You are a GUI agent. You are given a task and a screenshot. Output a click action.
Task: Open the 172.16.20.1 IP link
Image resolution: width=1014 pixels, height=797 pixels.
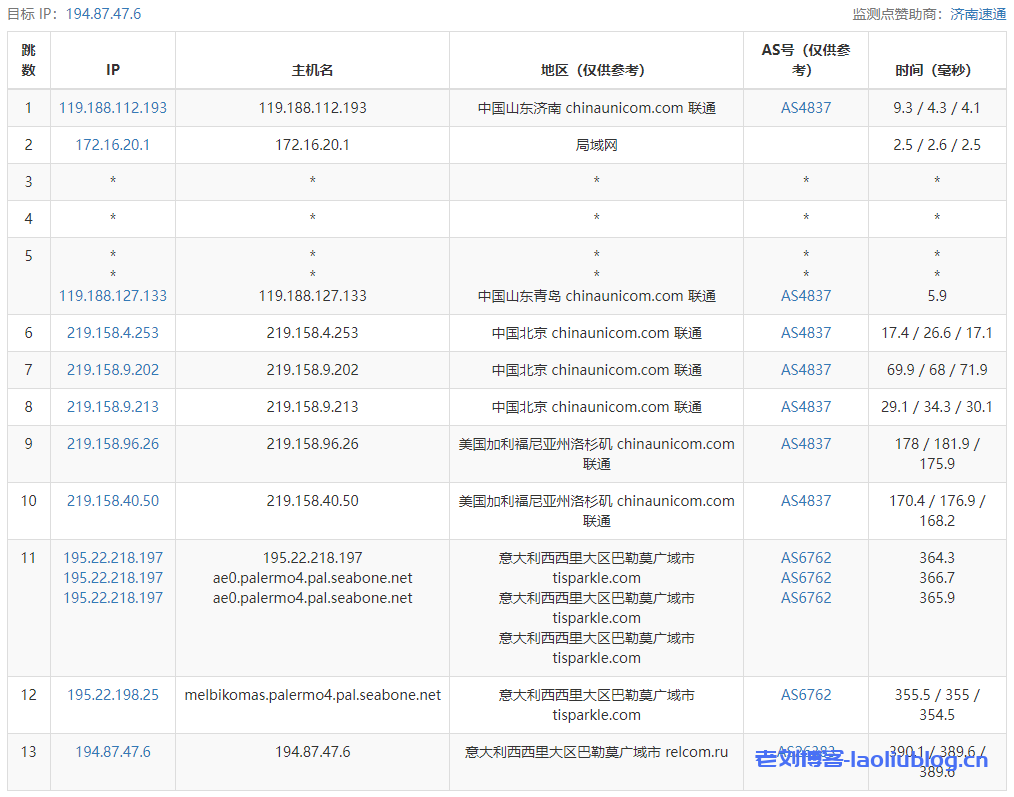tap(113, 145)
